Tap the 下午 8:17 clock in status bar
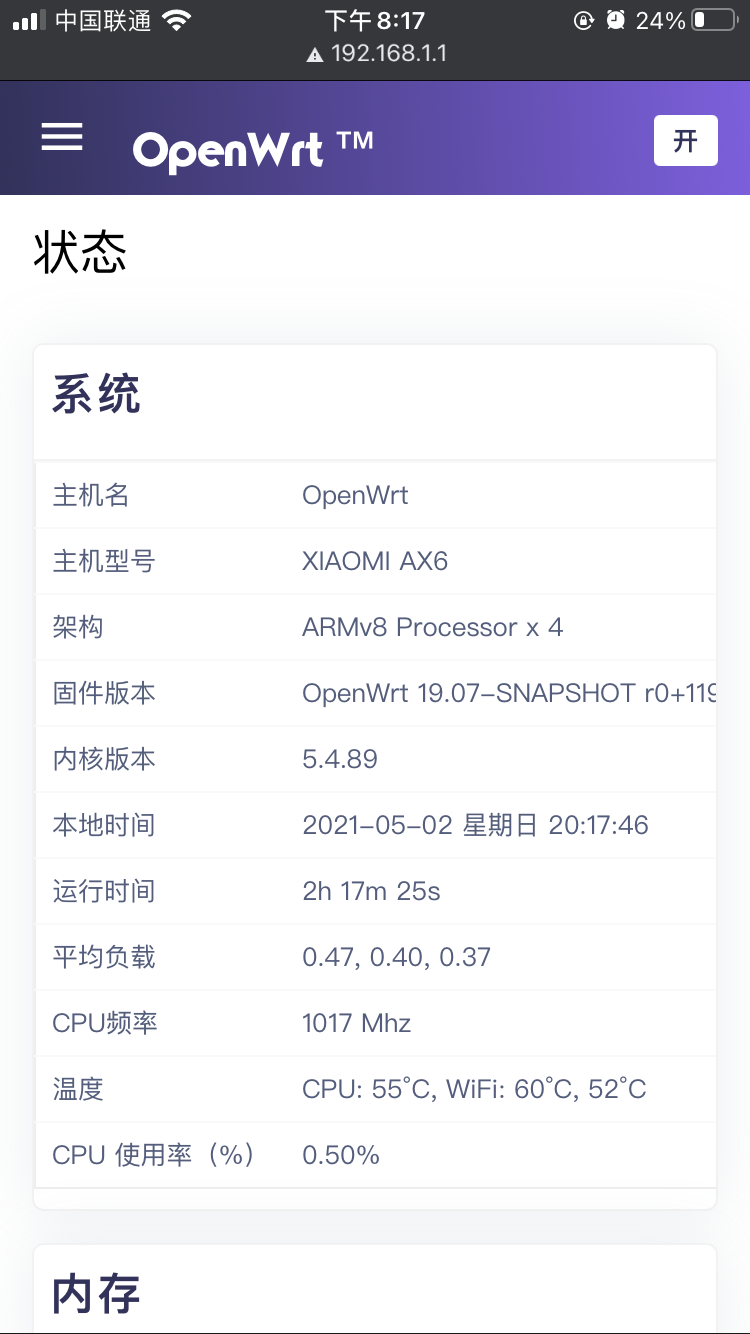 [x=375, y=20]
